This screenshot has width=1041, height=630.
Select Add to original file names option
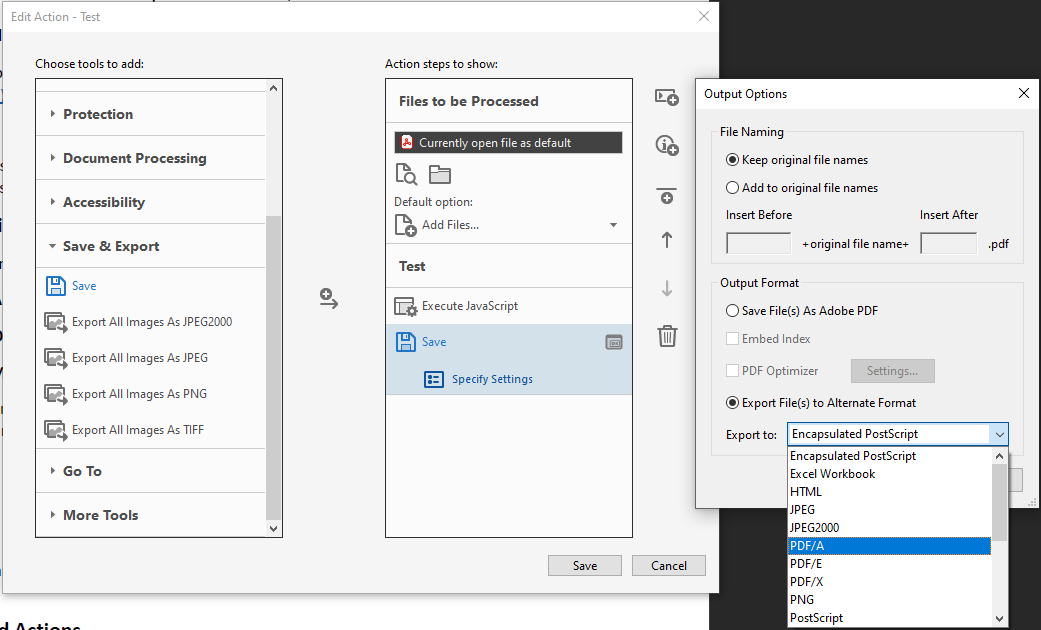click(x=733, y=188)
